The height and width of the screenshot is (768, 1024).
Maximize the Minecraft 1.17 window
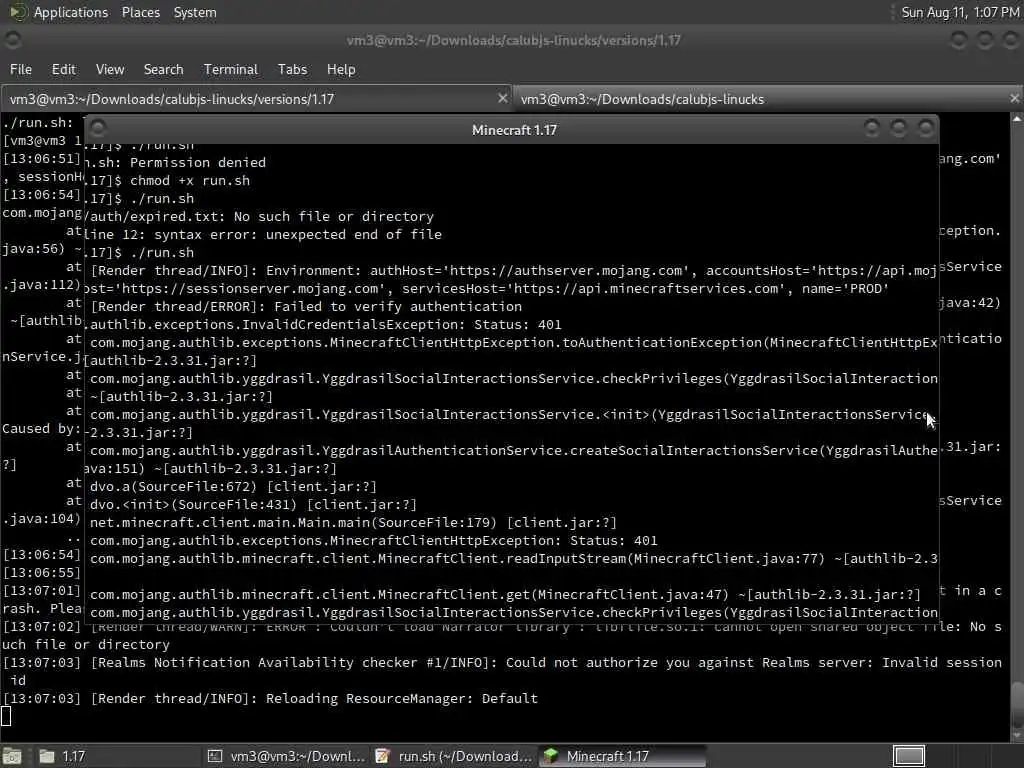click(x=899, y=128)
